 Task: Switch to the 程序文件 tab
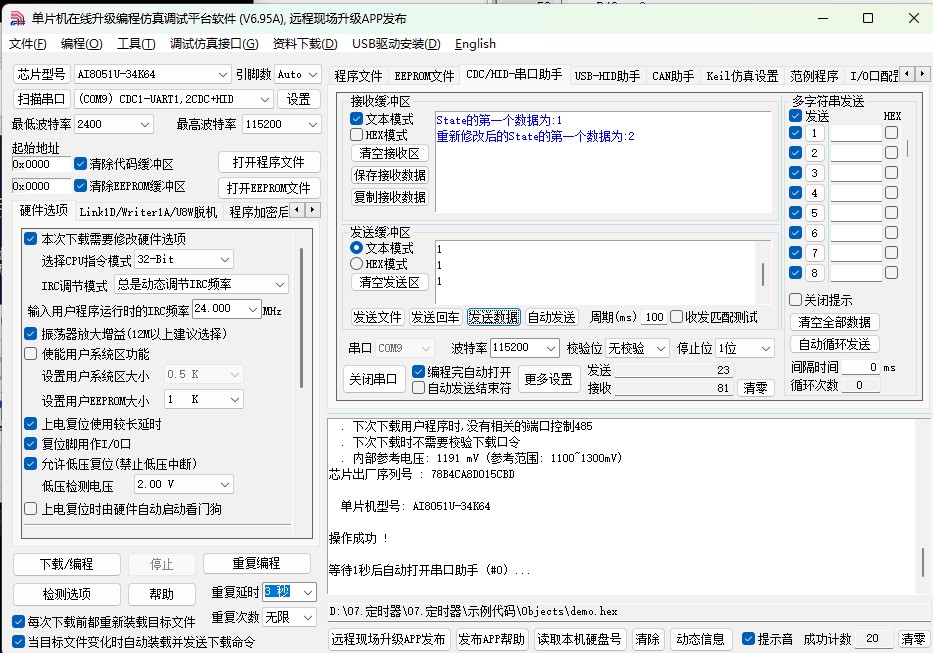(x=358, y=76)
